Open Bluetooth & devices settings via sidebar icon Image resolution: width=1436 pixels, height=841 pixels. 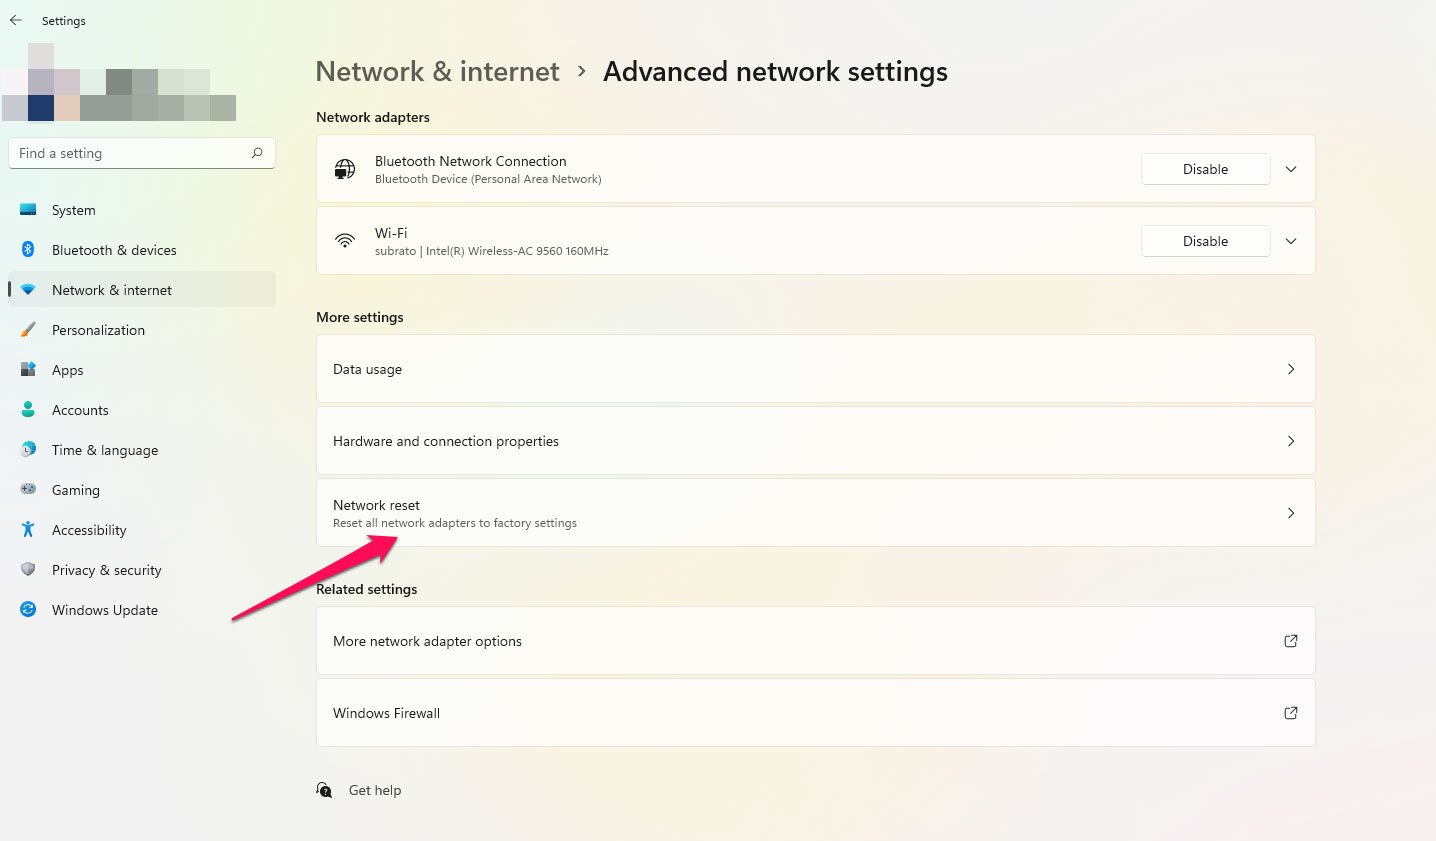28,250
